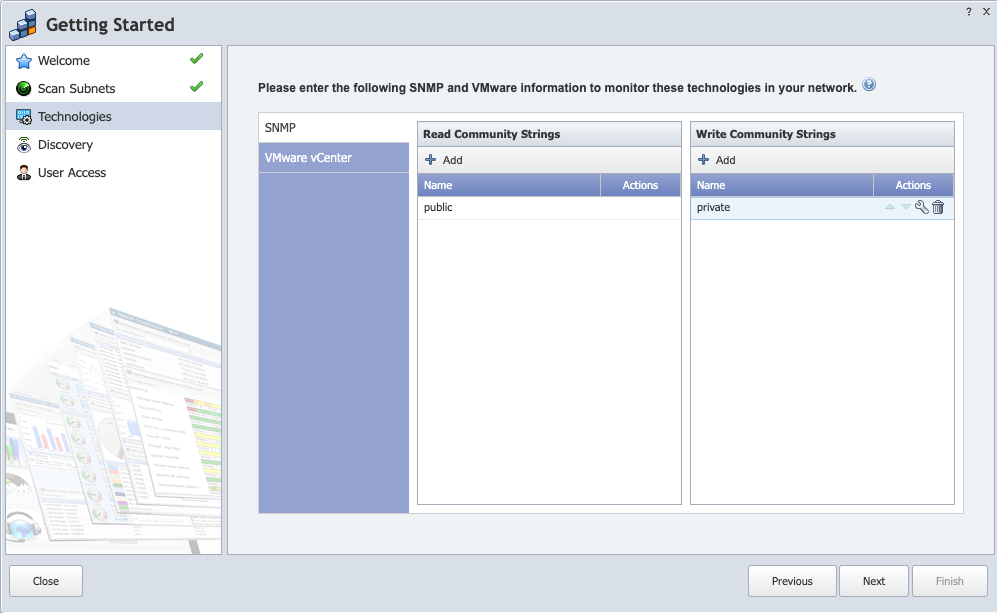Move the private string up
The height and width of the screenshot is (613, 997).
[890, 207]
